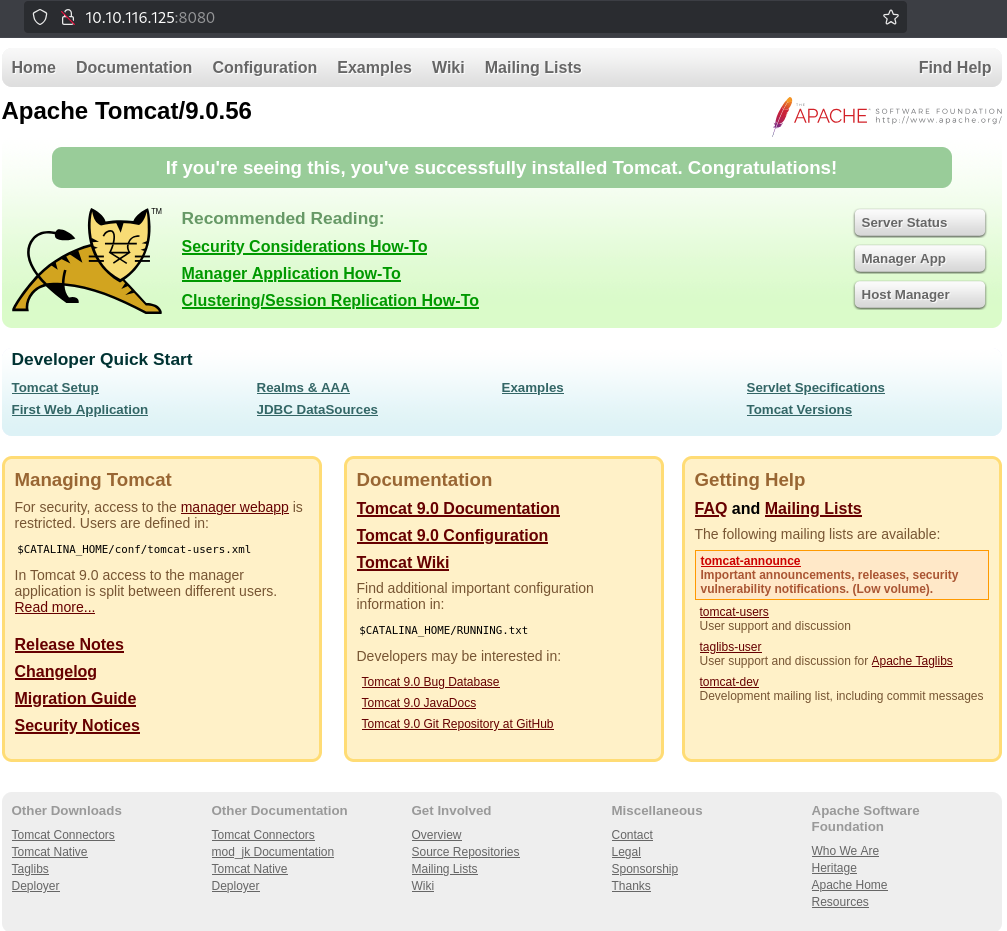Viewport: 1007px width, 931px height.
Task: Go to Find Help in navigation bar
Action: click(x=954, y=67)
